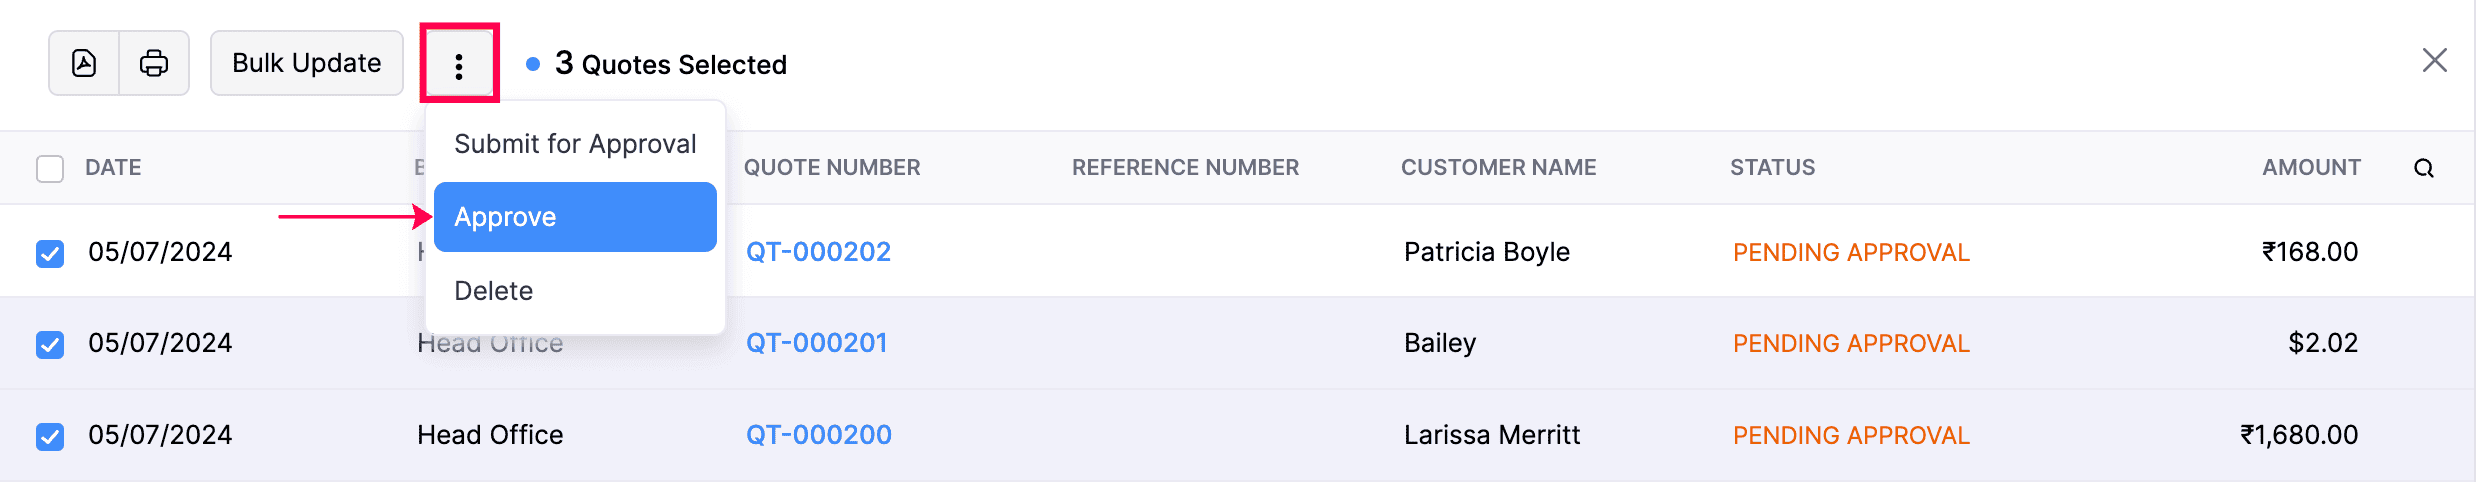The width and height of the screenshot is (2476, 482).
Task: Sort by the Amount column header
Action: pyautogui.click(x=2310, y=168)
